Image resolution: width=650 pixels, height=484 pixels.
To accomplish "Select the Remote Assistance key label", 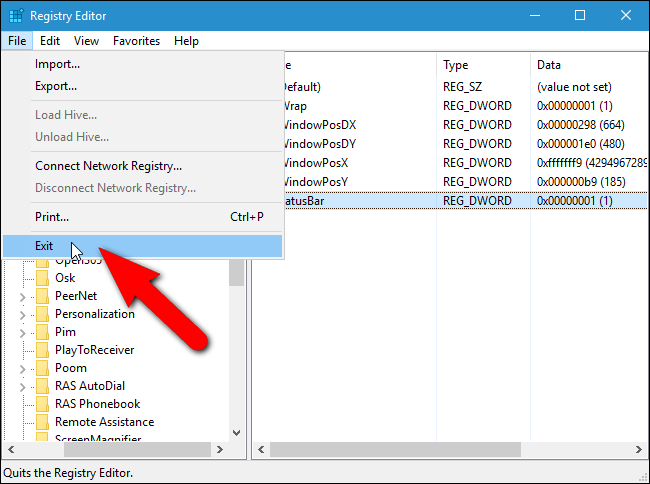I will tap(104, 422).
